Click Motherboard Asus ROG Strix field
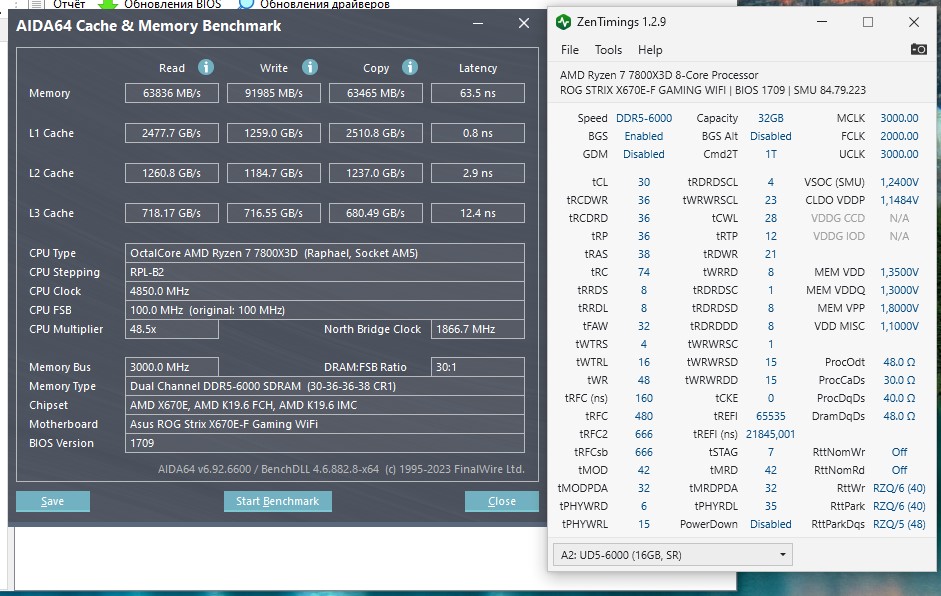 coord(325,424)
